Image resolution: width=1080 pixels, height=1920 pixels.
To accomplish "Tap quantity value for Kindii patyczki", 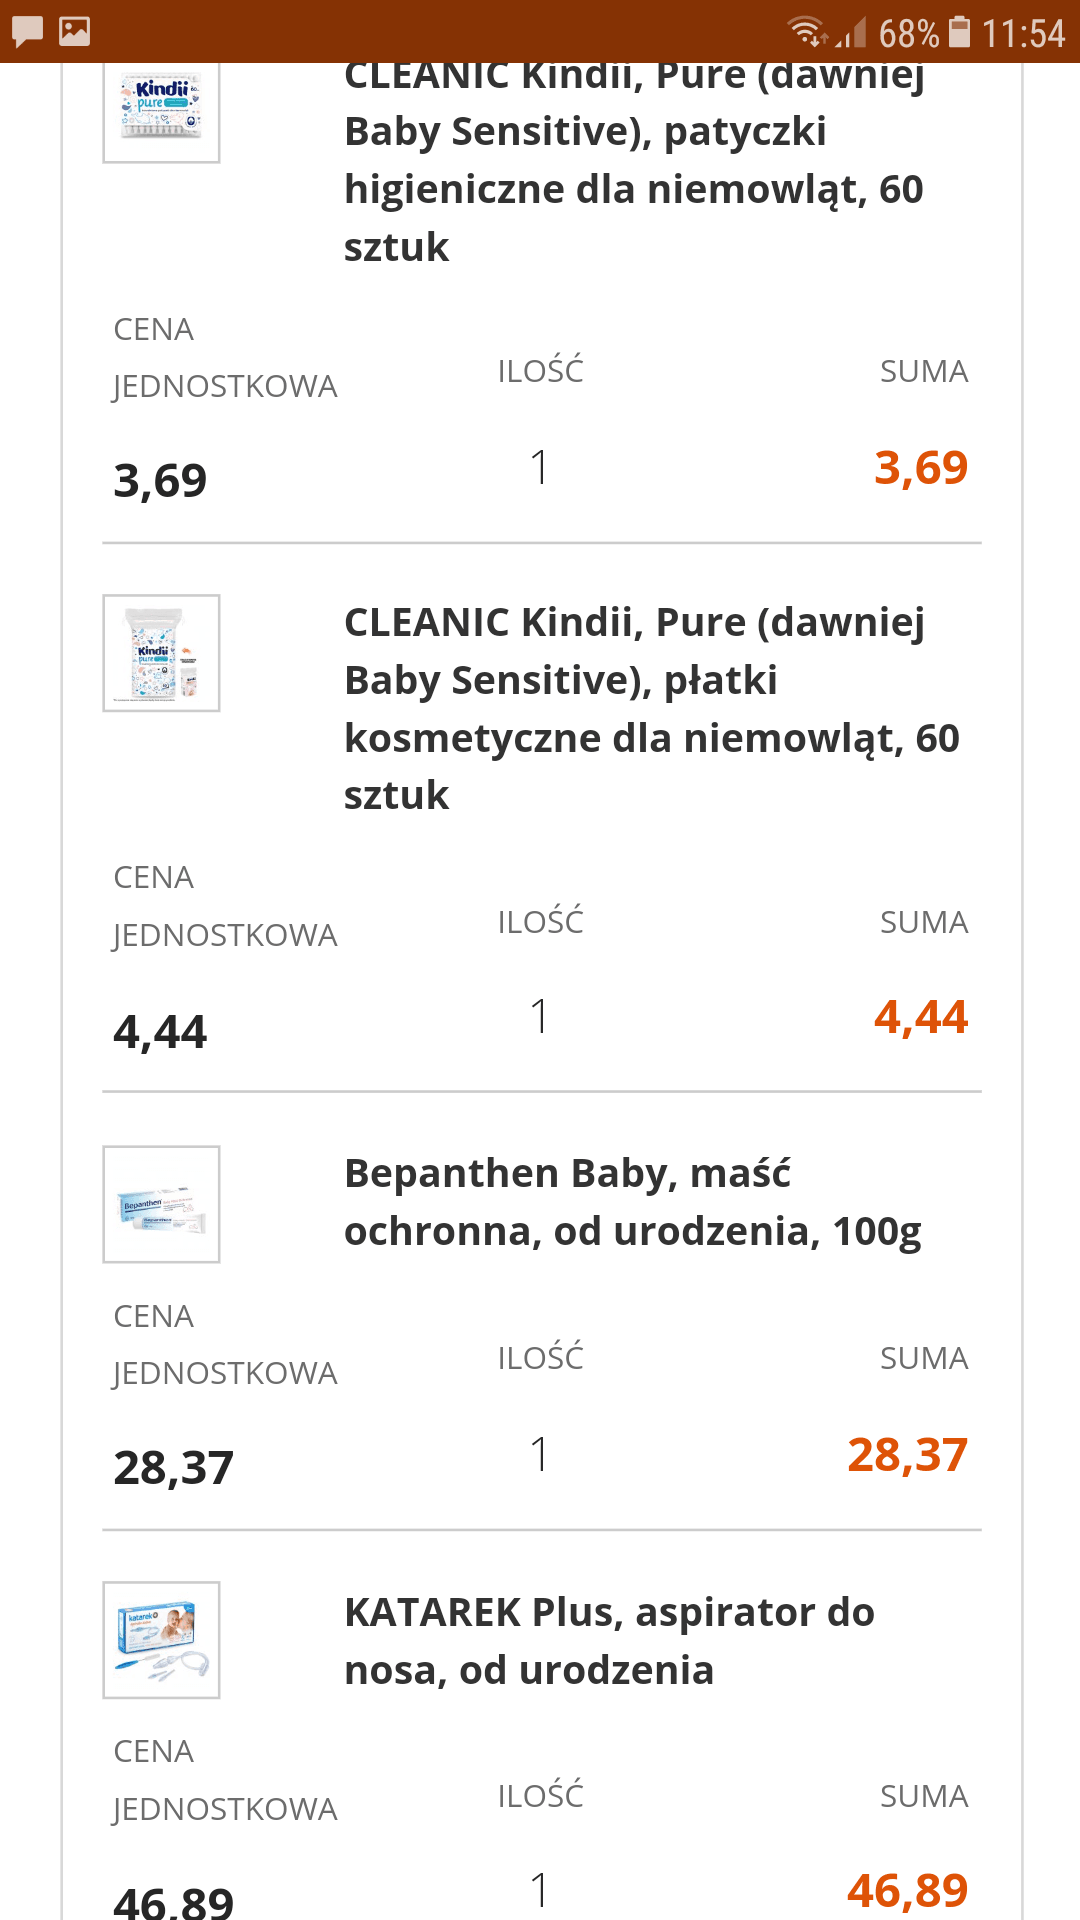I will (540, 467).
